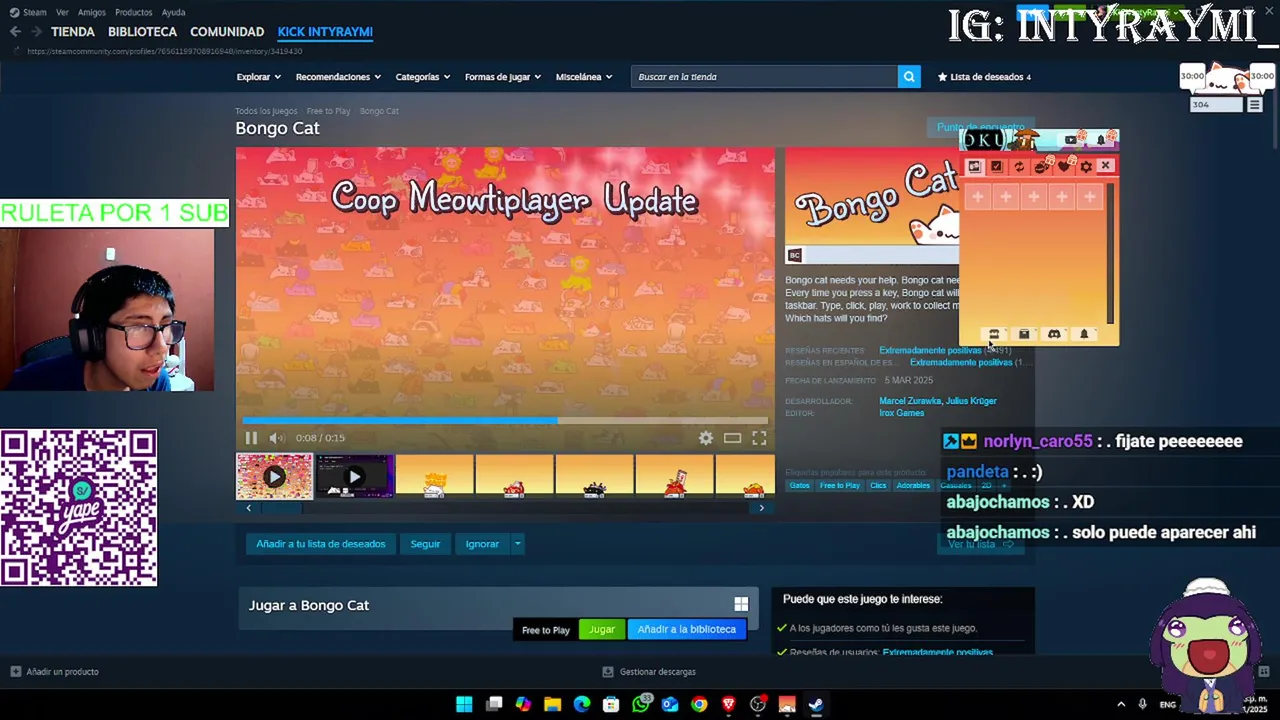1280x720 pixels.
Task: Click the Bongo Cat overlay vertical scrollbar
Action: tap(1109, 255)
